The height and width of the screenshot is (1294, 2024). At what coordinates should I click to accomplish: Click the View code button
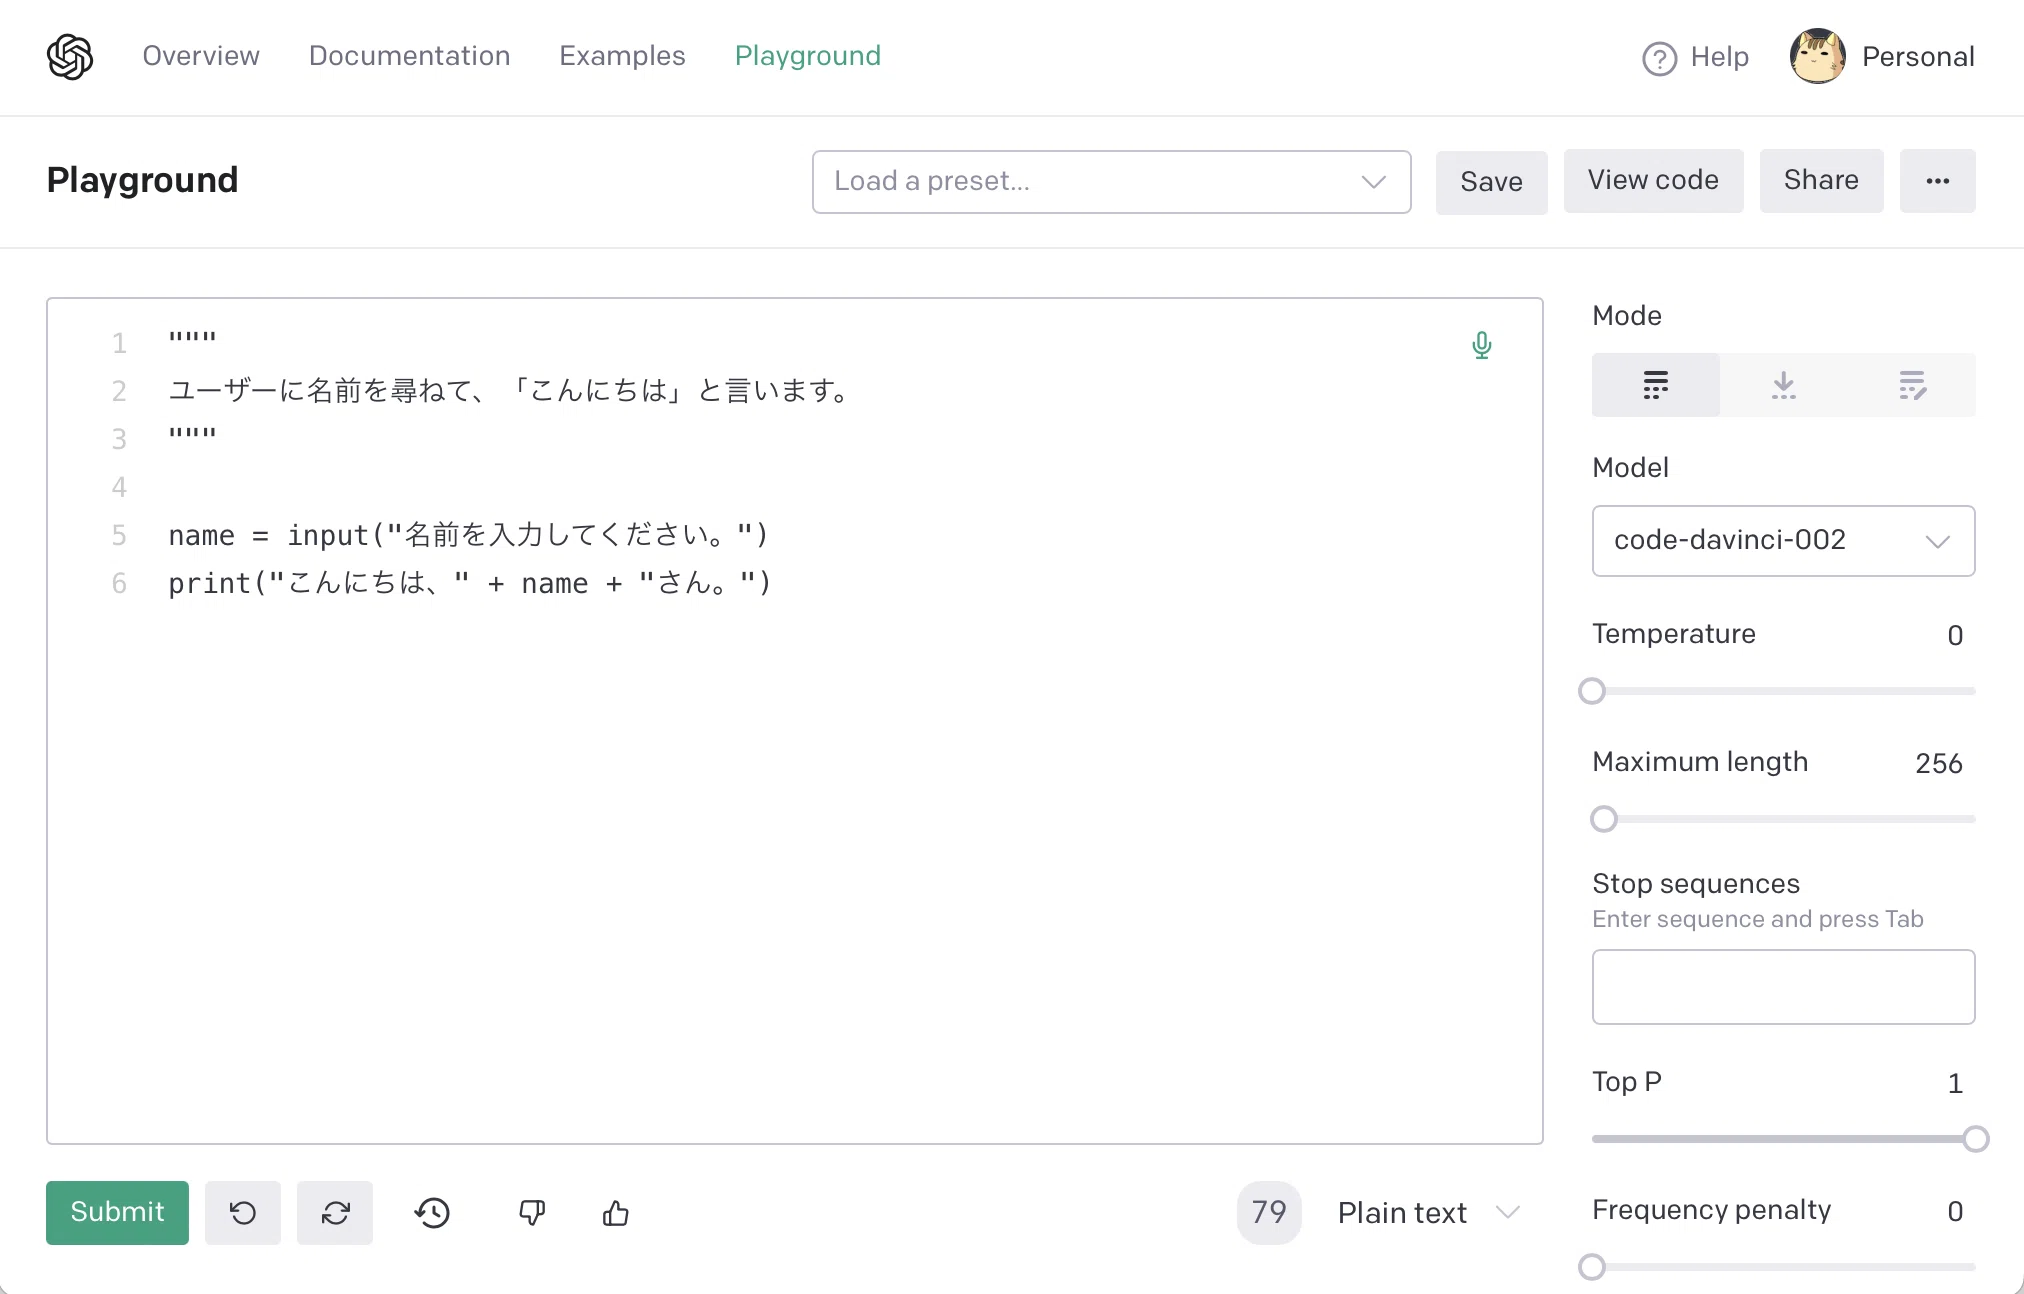point(1653,181)
